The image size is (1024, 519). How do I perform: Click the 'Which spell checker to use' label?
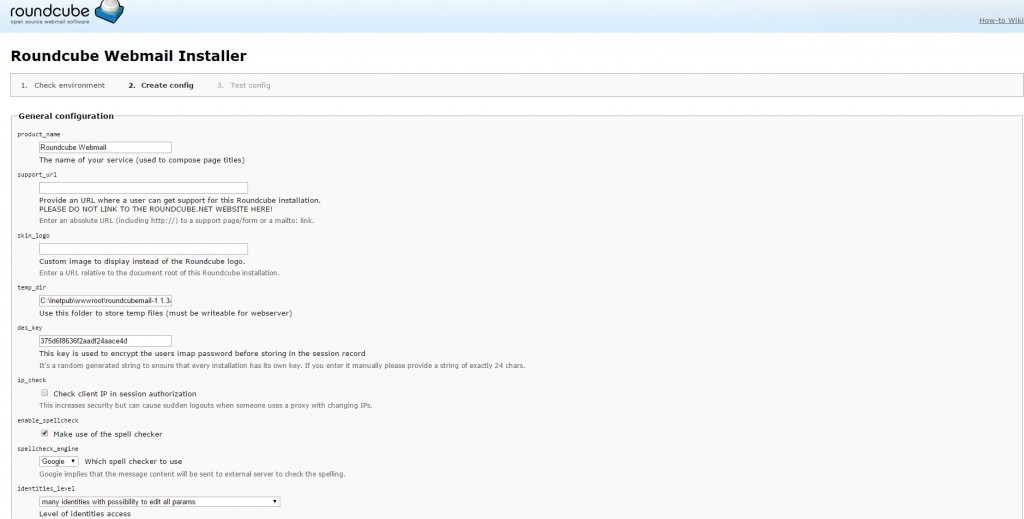pos(133,462)
